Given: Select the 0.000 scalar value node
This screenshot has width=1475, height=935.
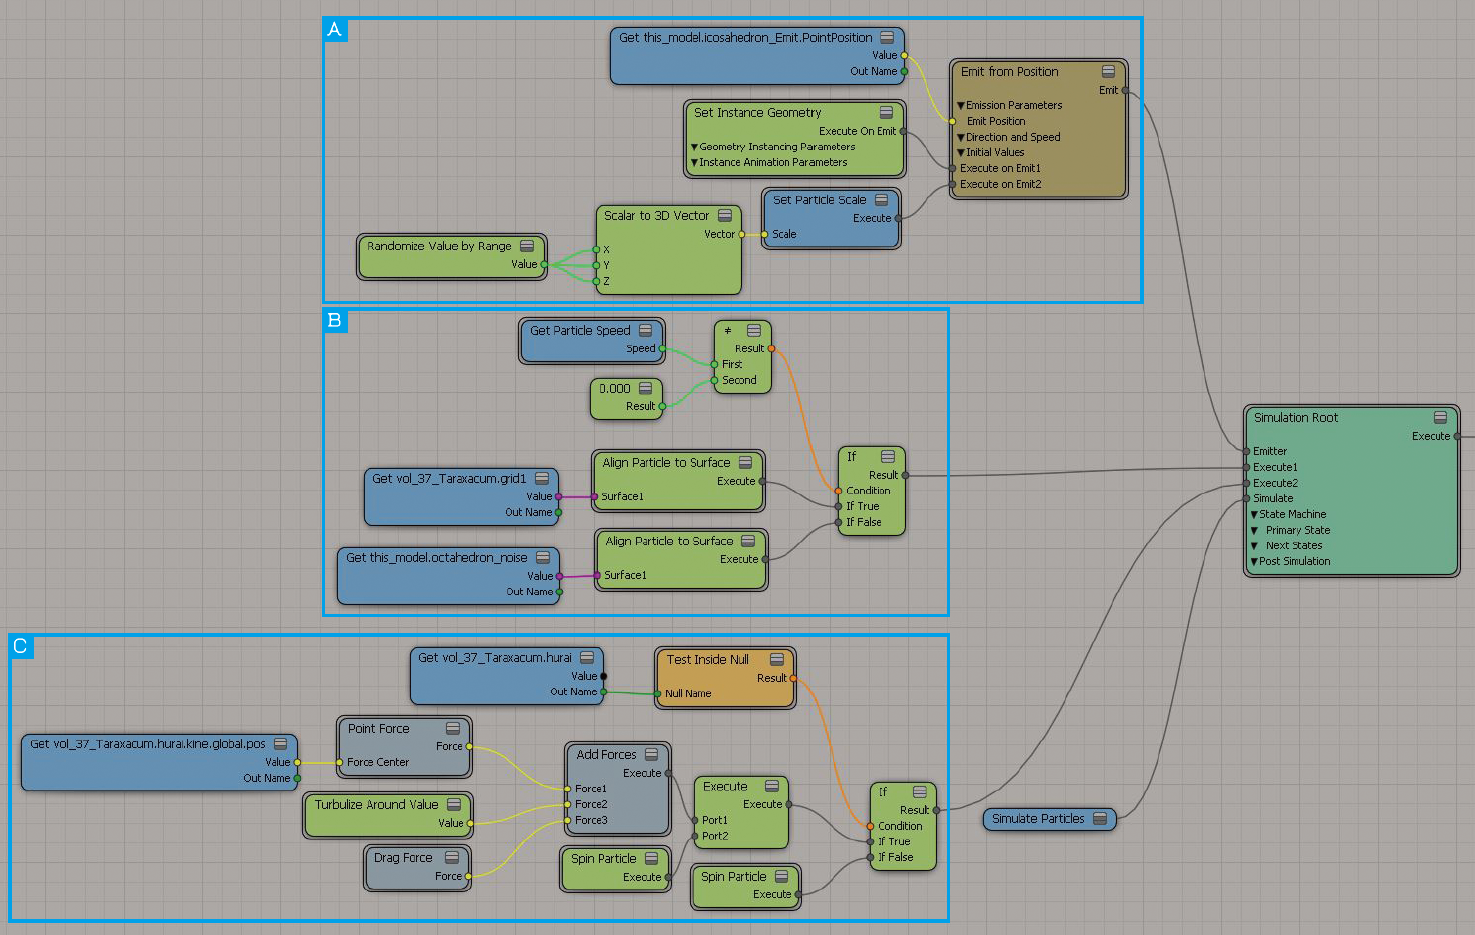Looking at the screenshot, I should coord(615,389).
